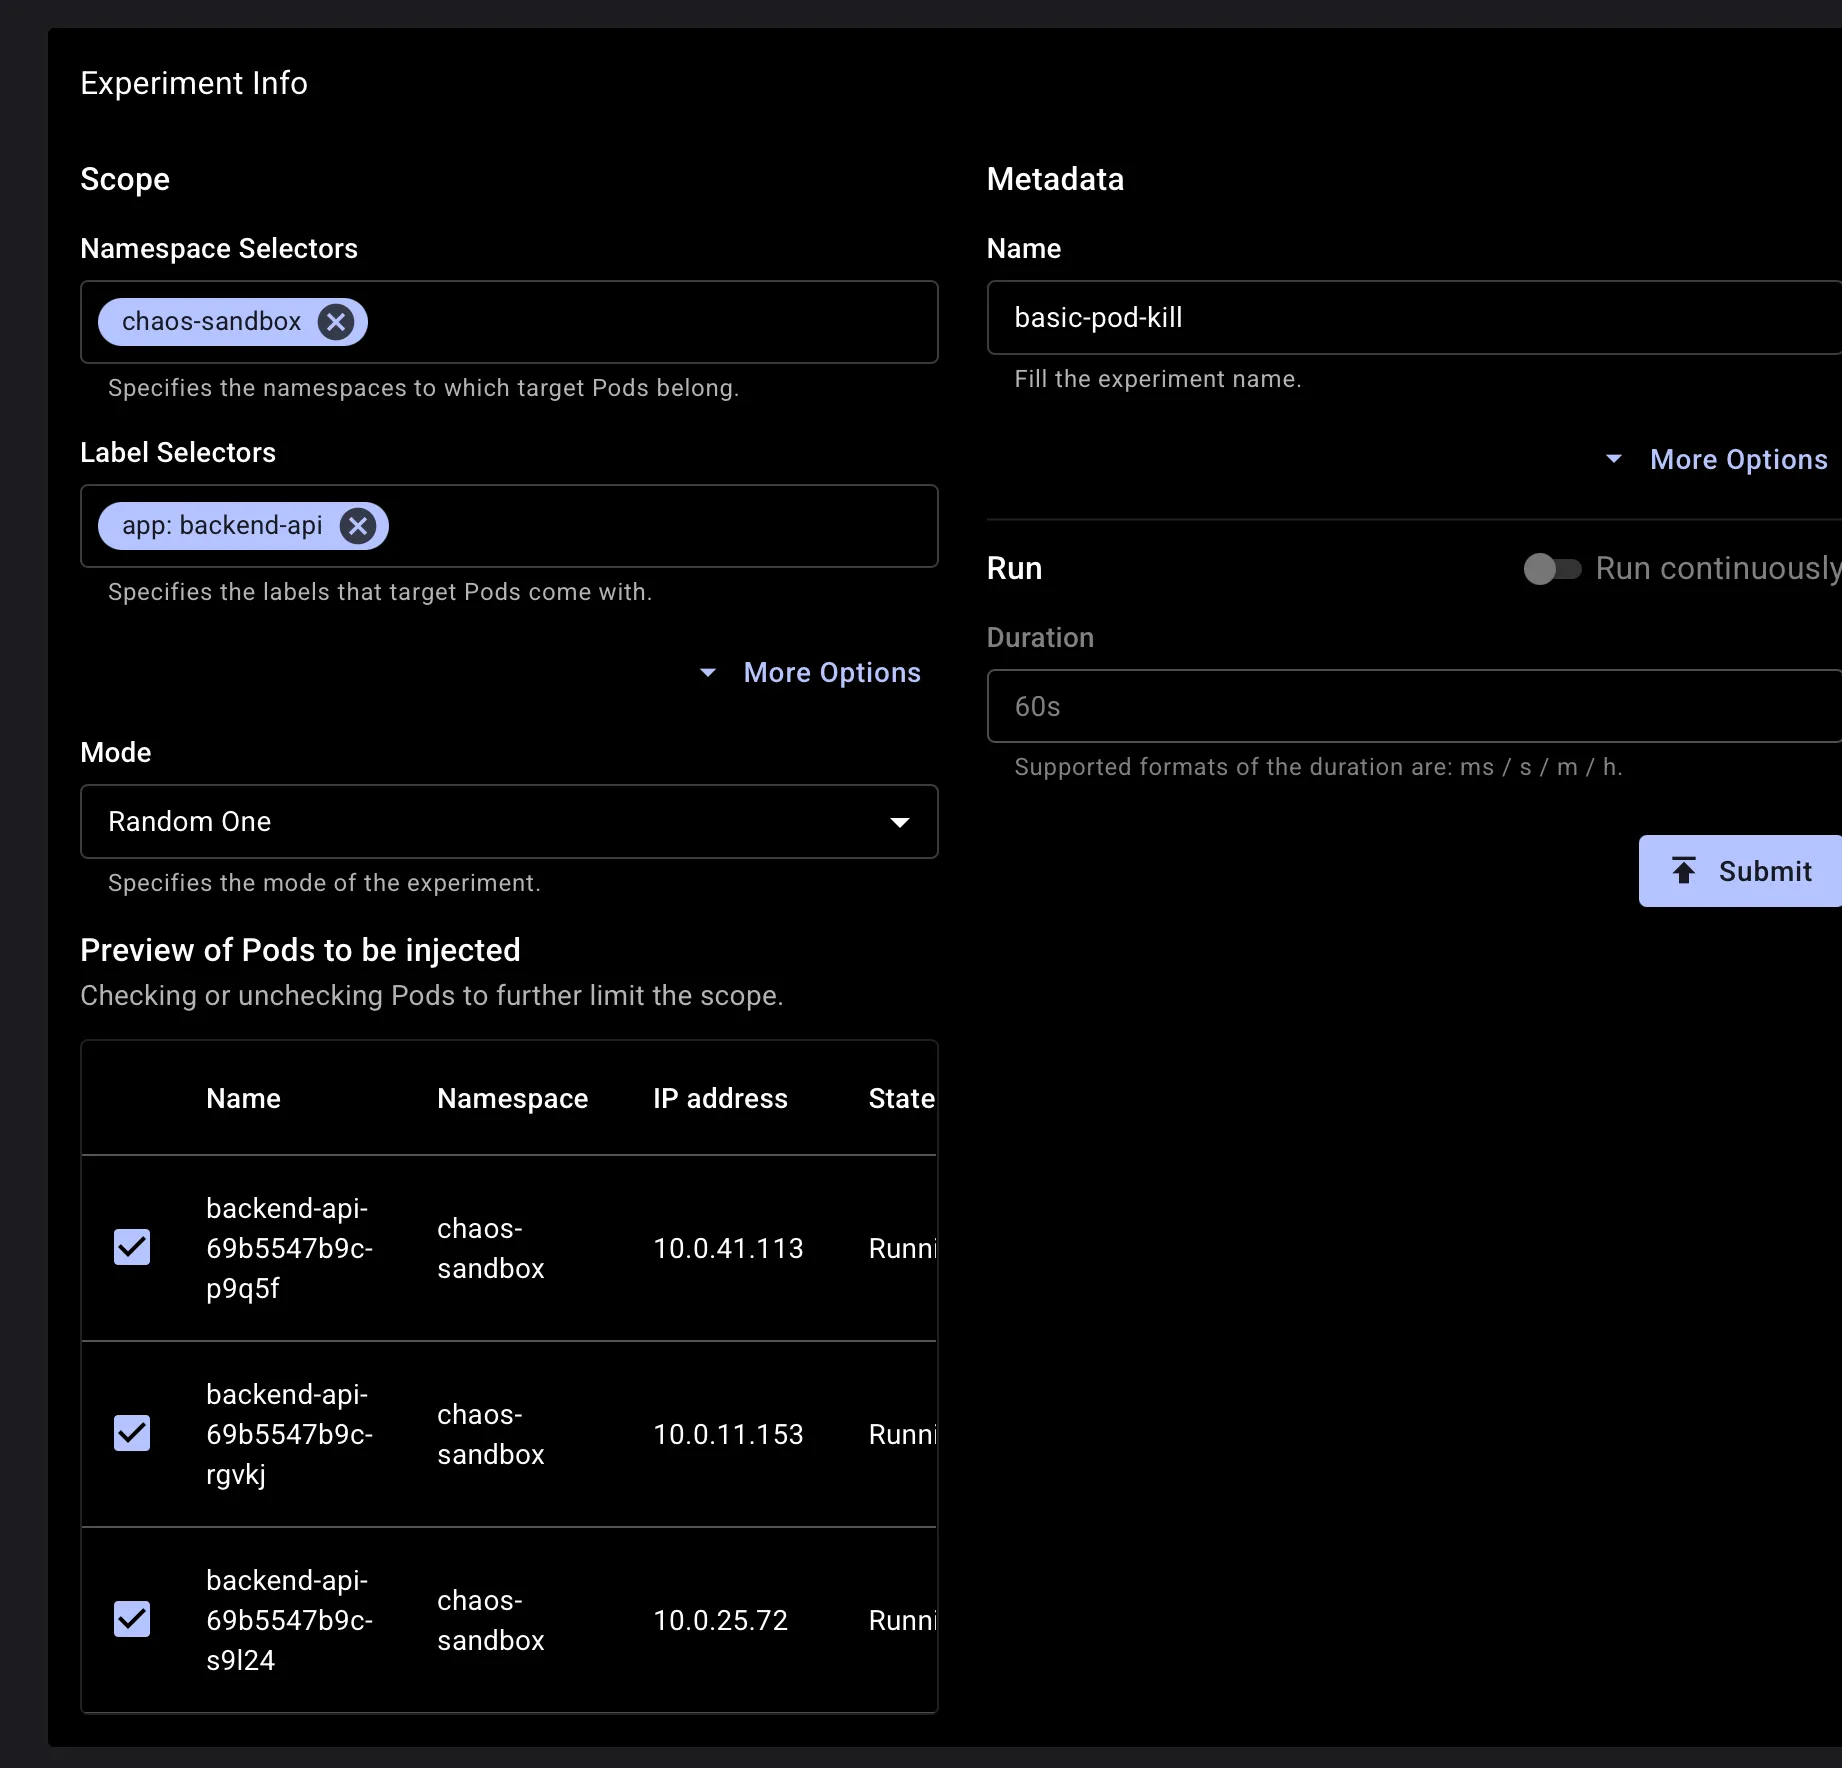Uncheck pod backend-api-69b5547b9c-s9l24
Screen dimensions: 1842x1768
pos(132,1619)
